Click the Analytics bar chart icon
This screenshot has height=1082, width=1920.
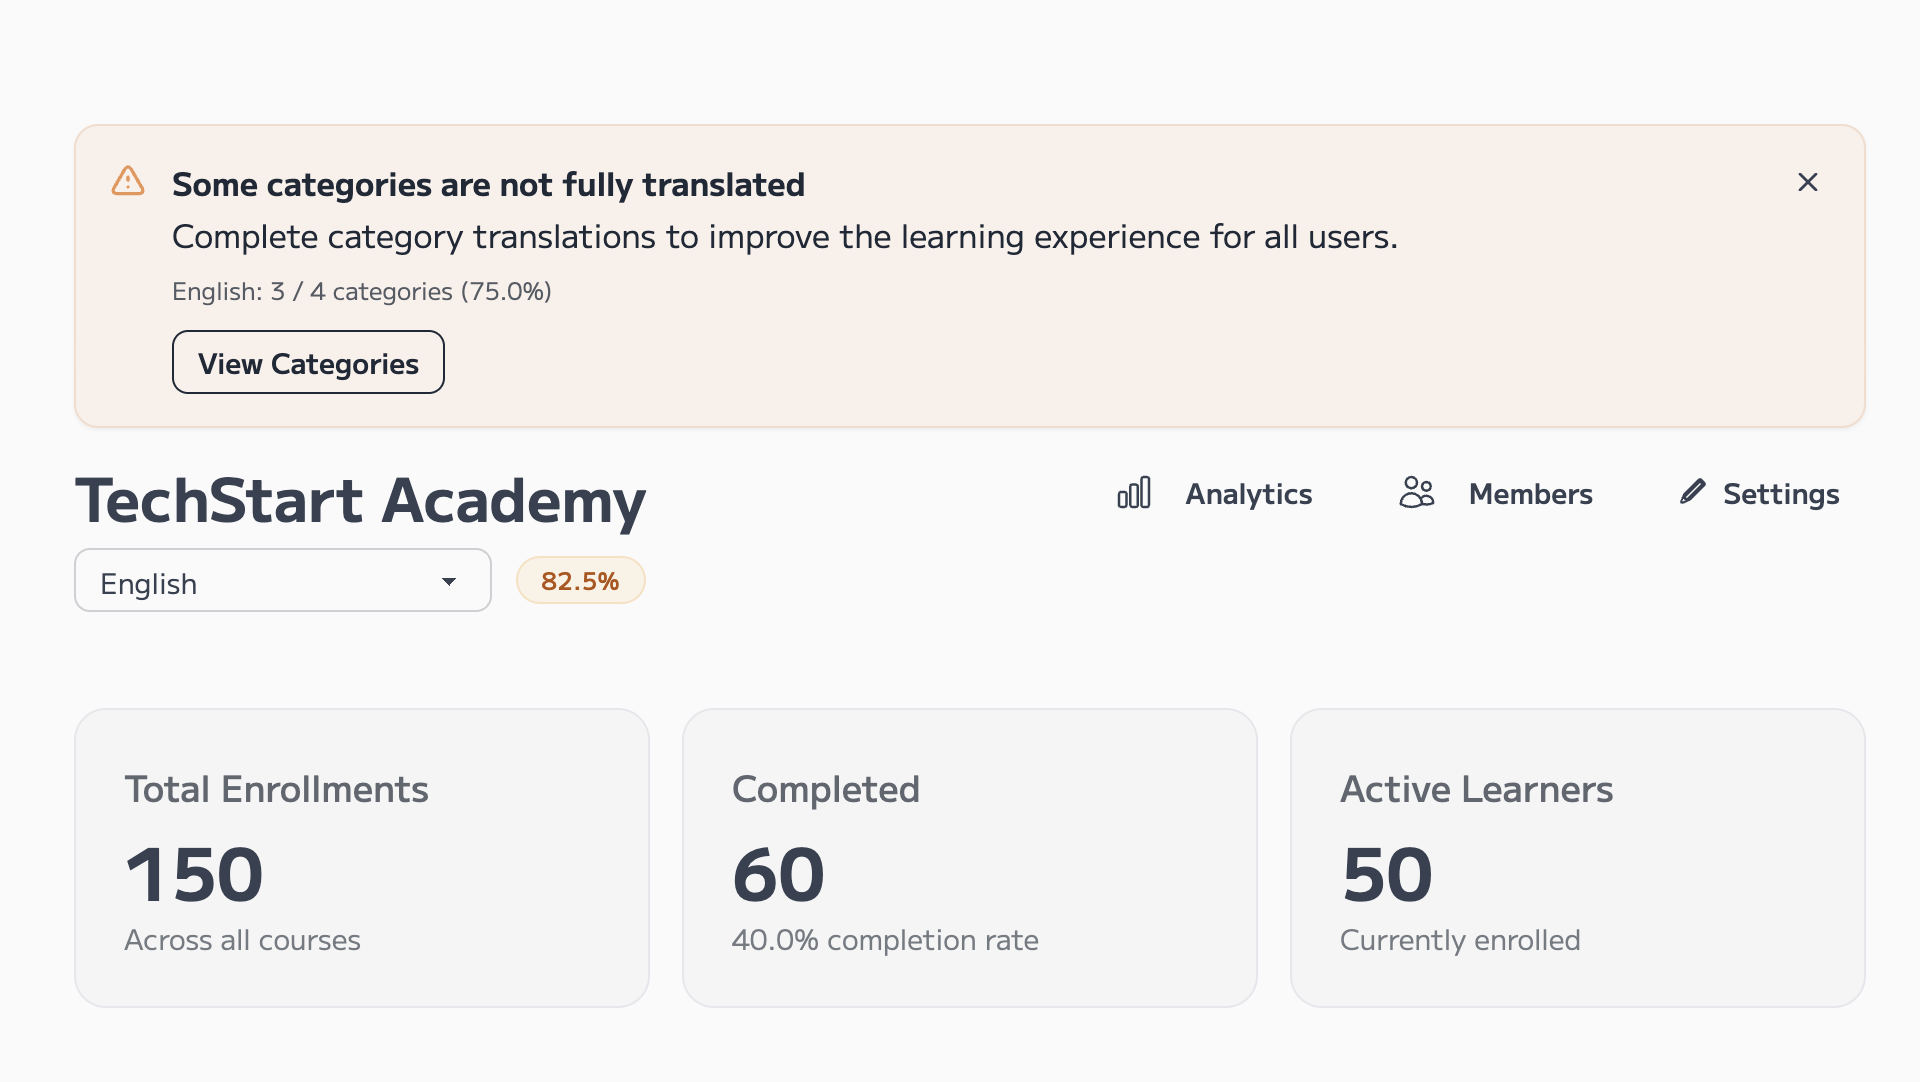click(x=1134, y=493)
